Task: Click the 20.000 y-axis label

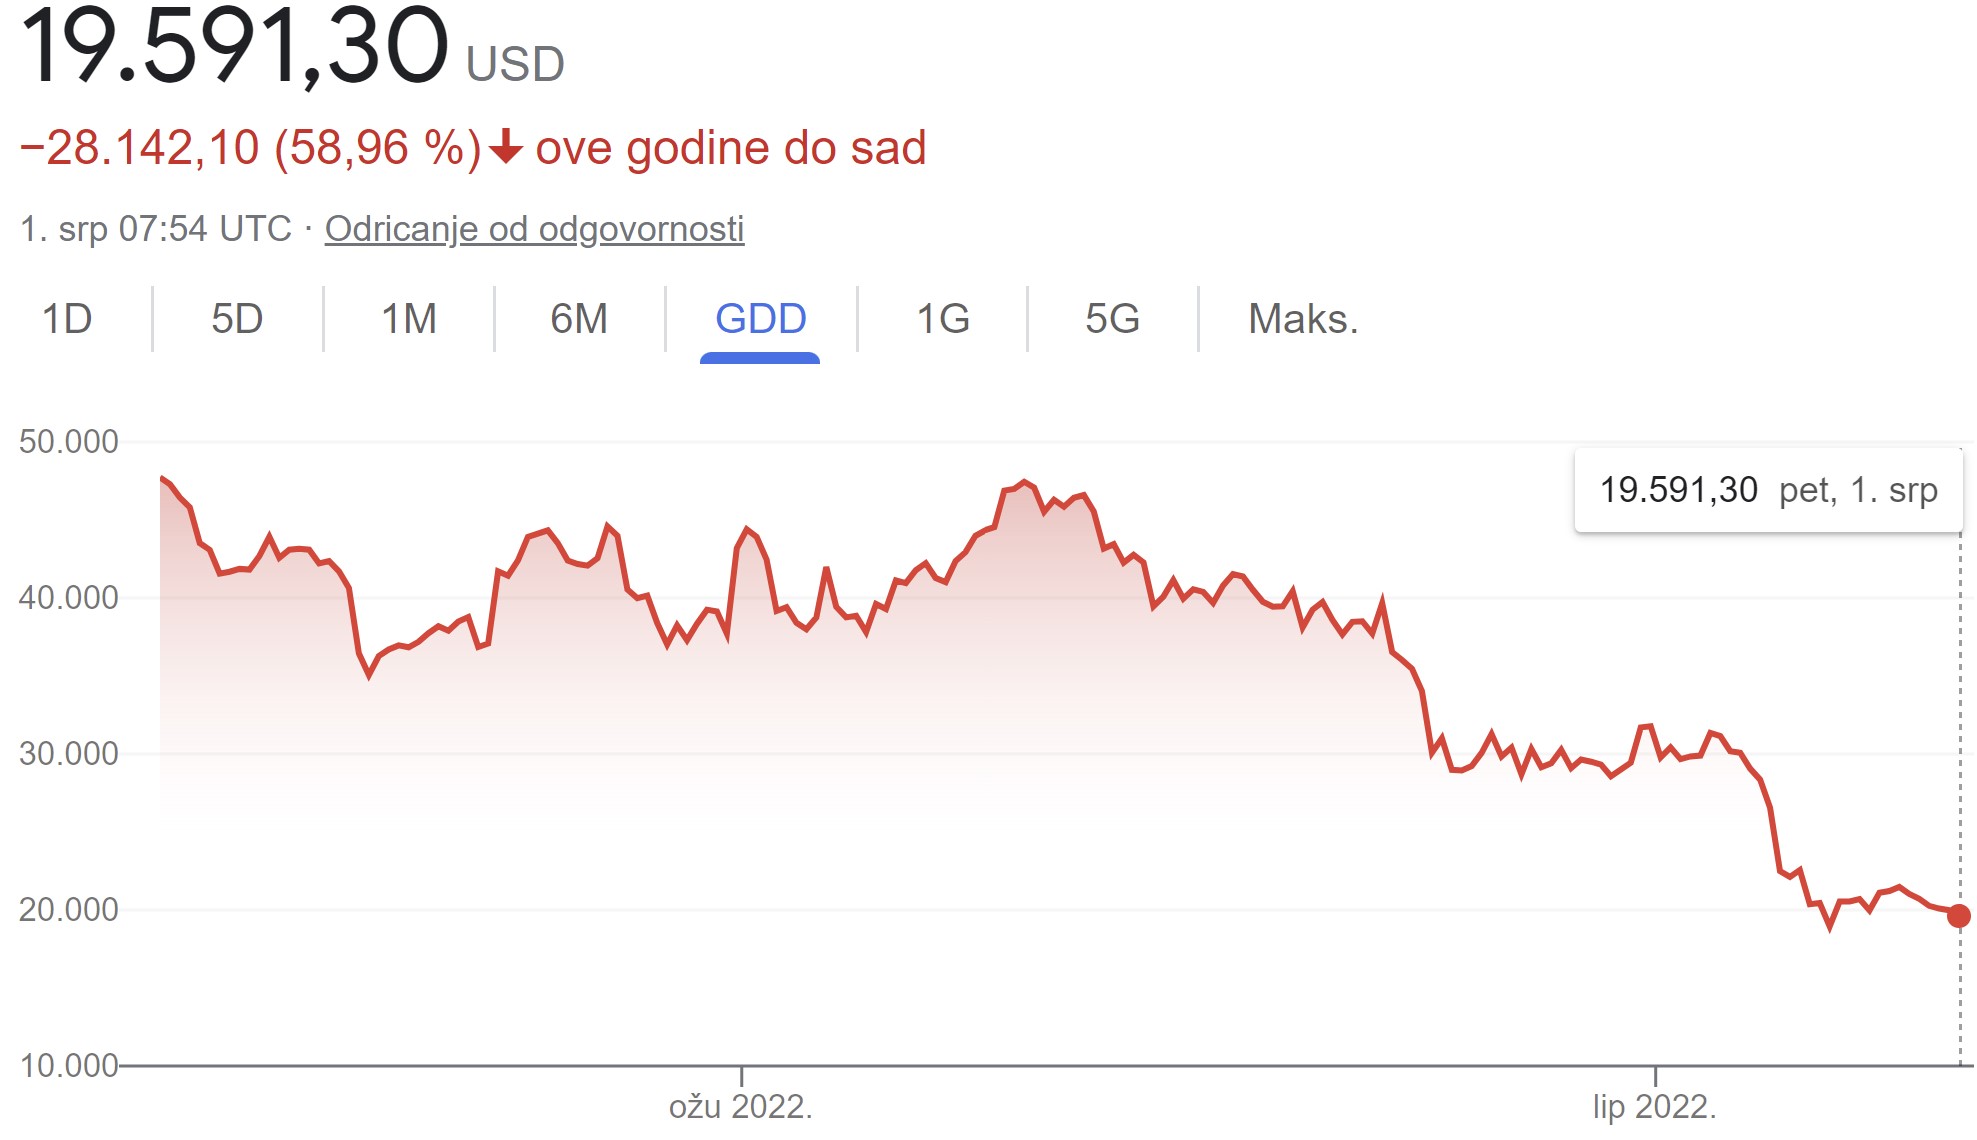Action: pyautogui.click(x=68, y=910)
